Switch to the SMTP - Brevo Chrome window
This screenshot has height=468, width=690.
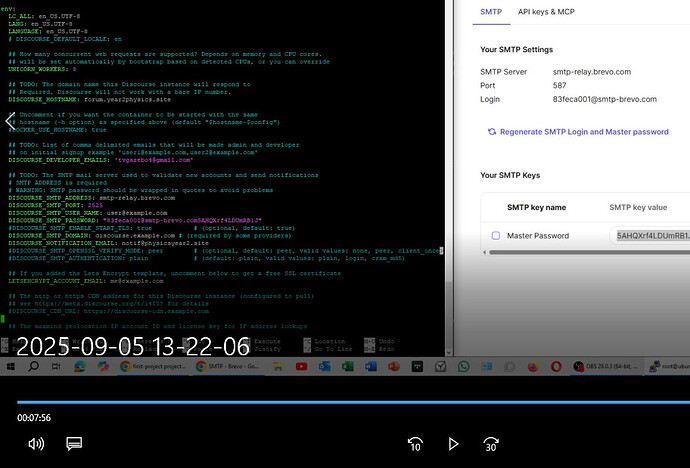coord(229,366)
